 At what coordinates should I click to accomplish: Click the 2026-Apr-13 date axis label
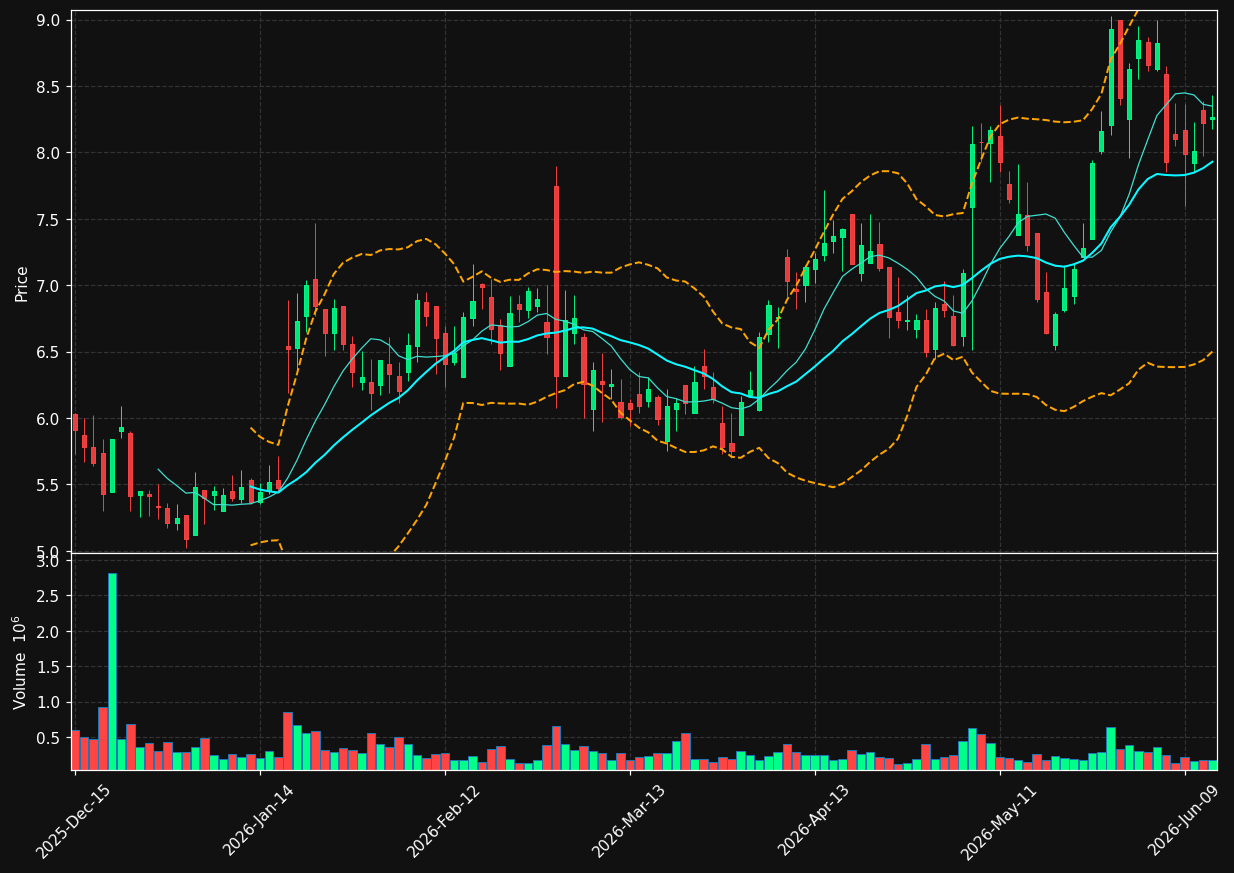click(x=814, y=821)
